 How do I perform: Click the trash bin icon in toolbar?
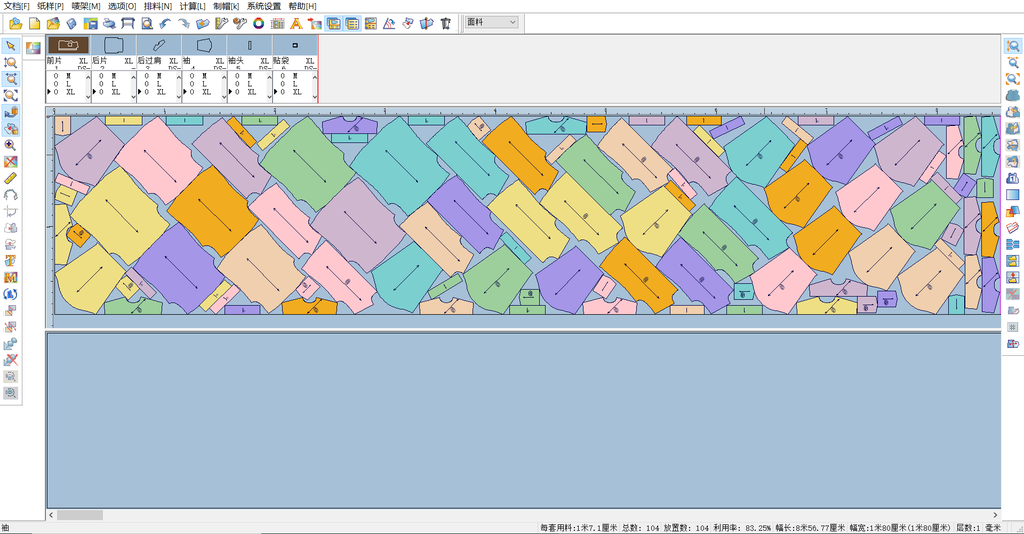(445, 22)
